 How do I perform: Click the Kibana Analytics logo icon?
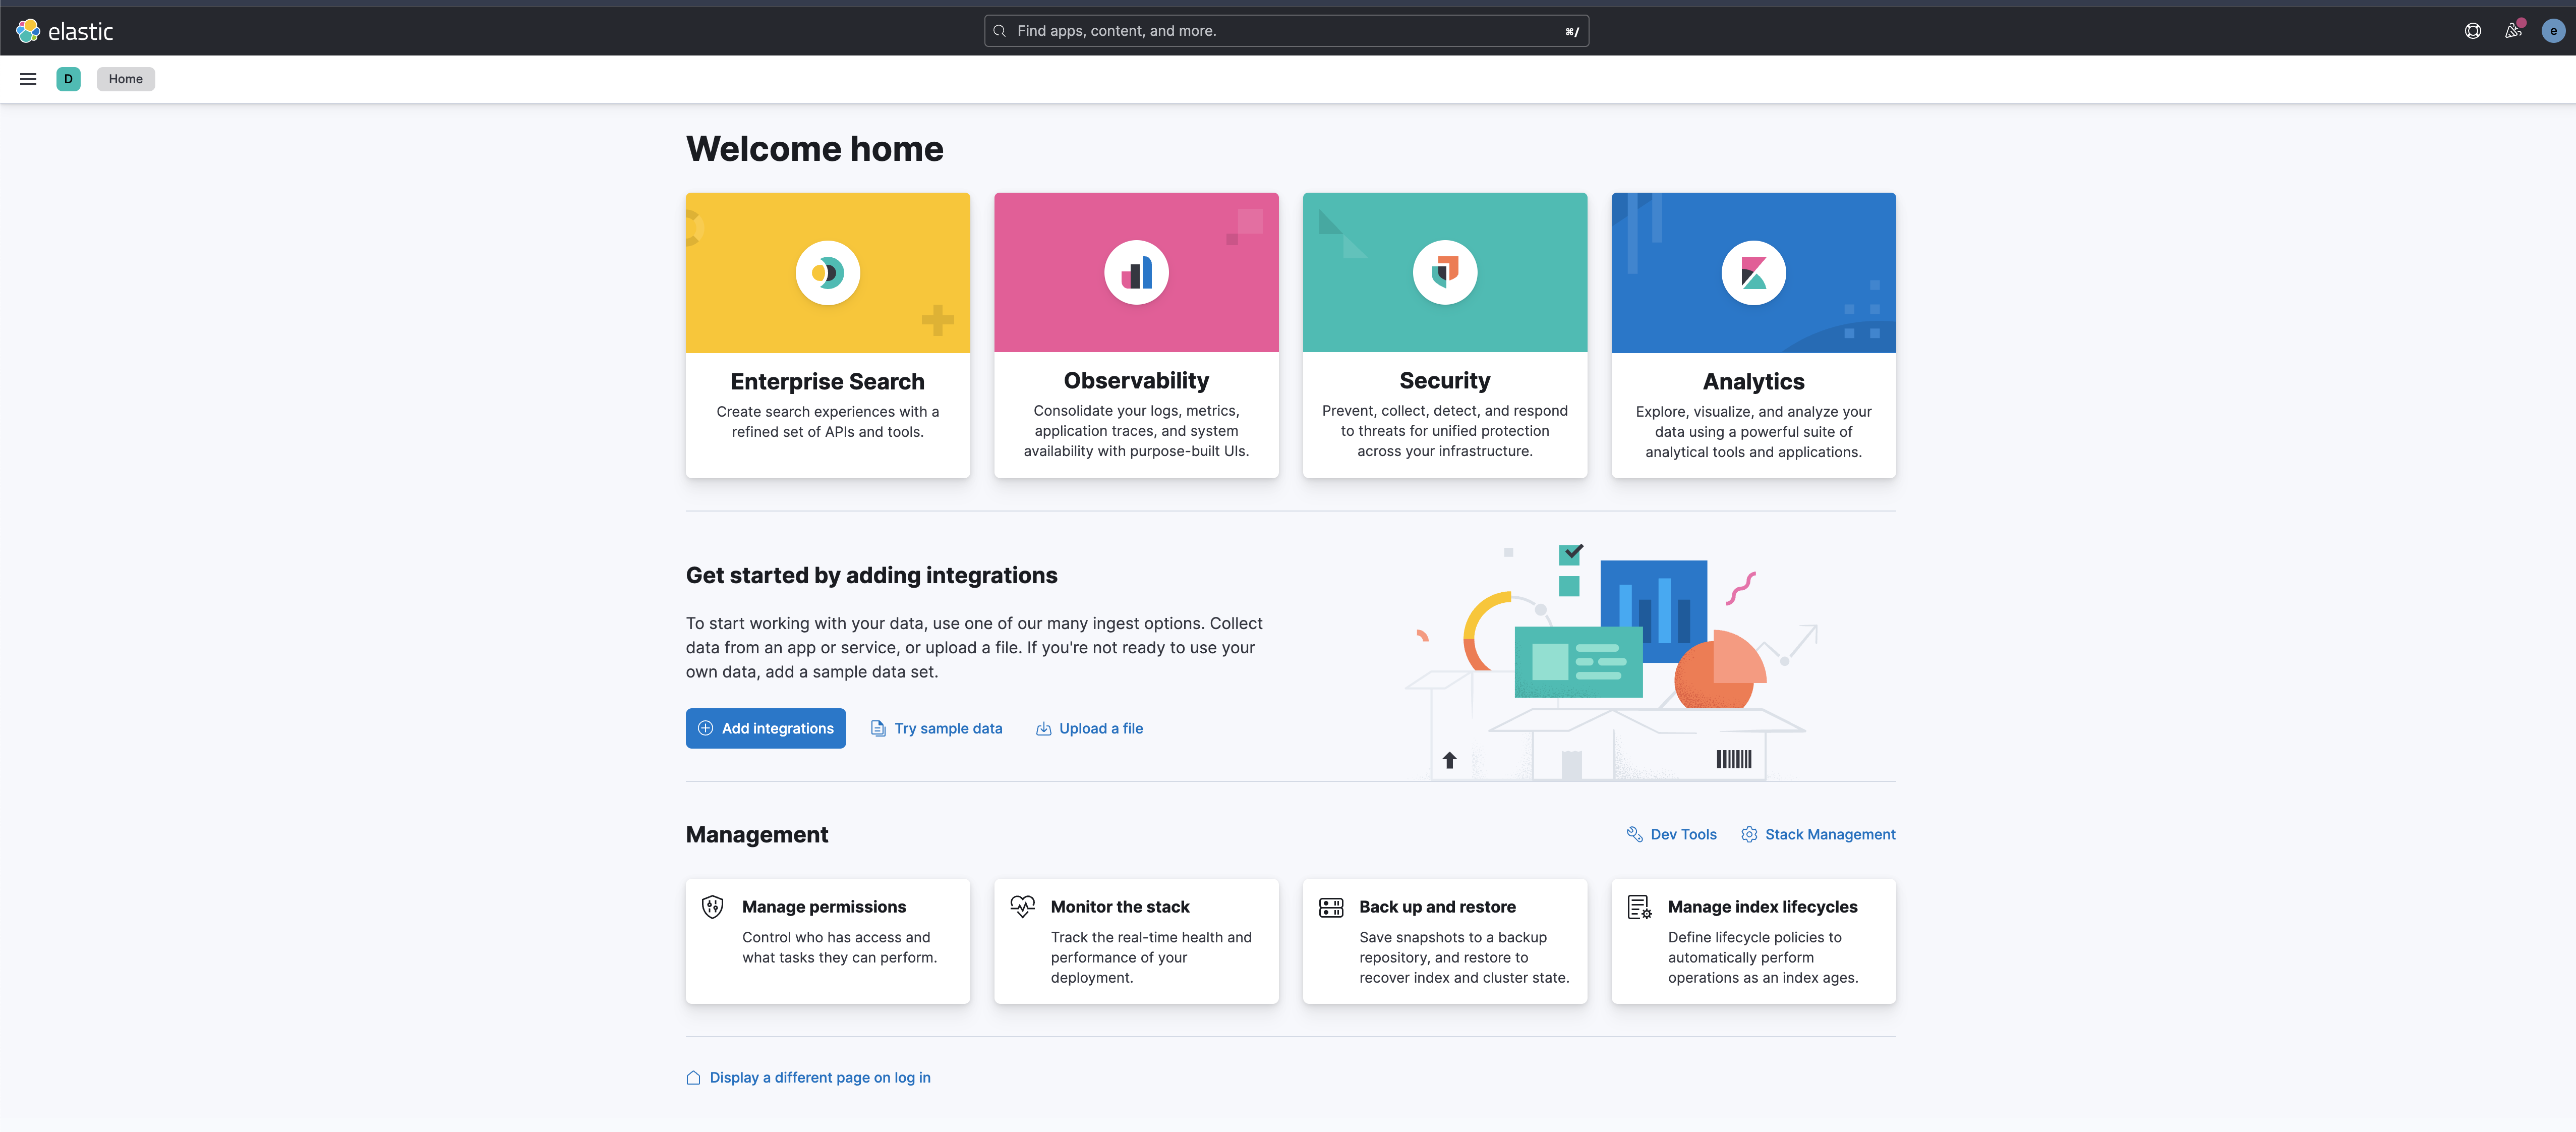(x=1753, y=273)
